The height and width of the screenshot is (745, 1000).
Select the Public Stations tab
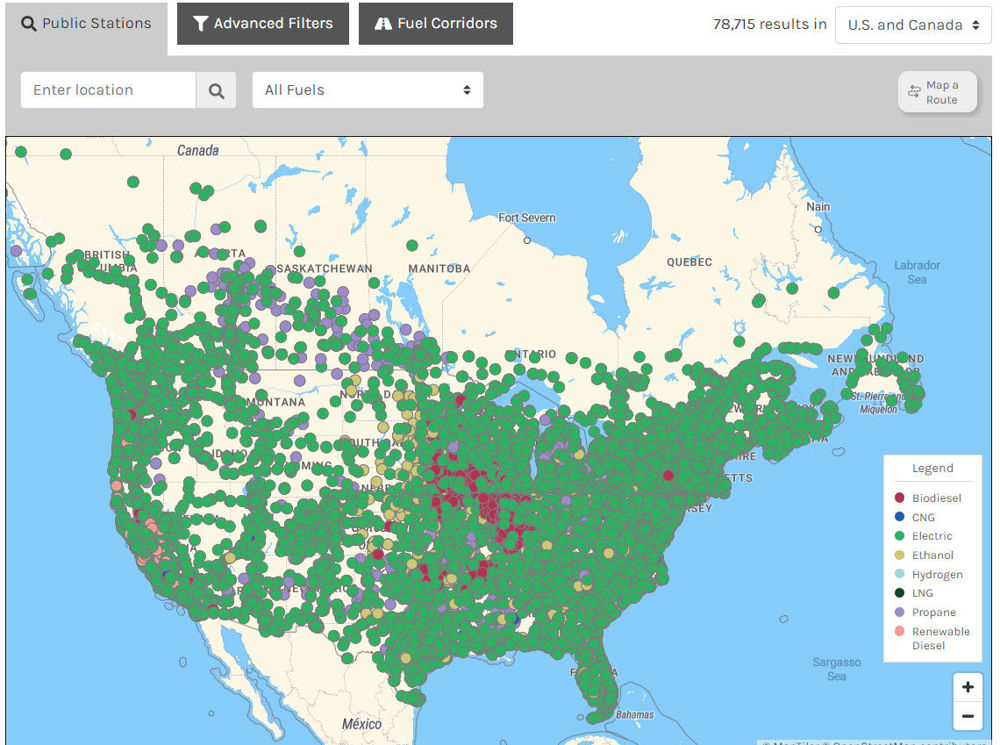87,22
